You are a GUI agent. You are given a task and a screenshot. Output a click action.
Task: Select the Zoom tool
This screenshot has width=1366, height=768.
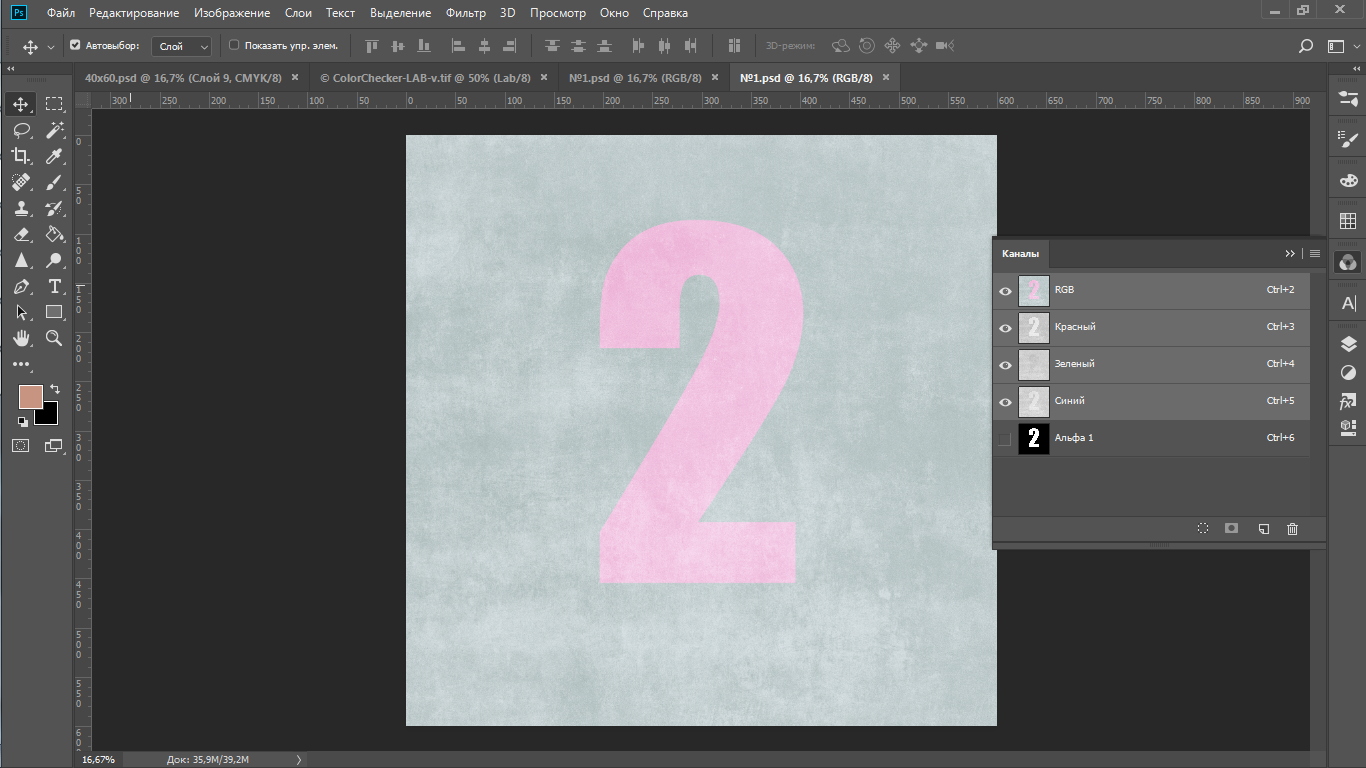coord(55,339)
